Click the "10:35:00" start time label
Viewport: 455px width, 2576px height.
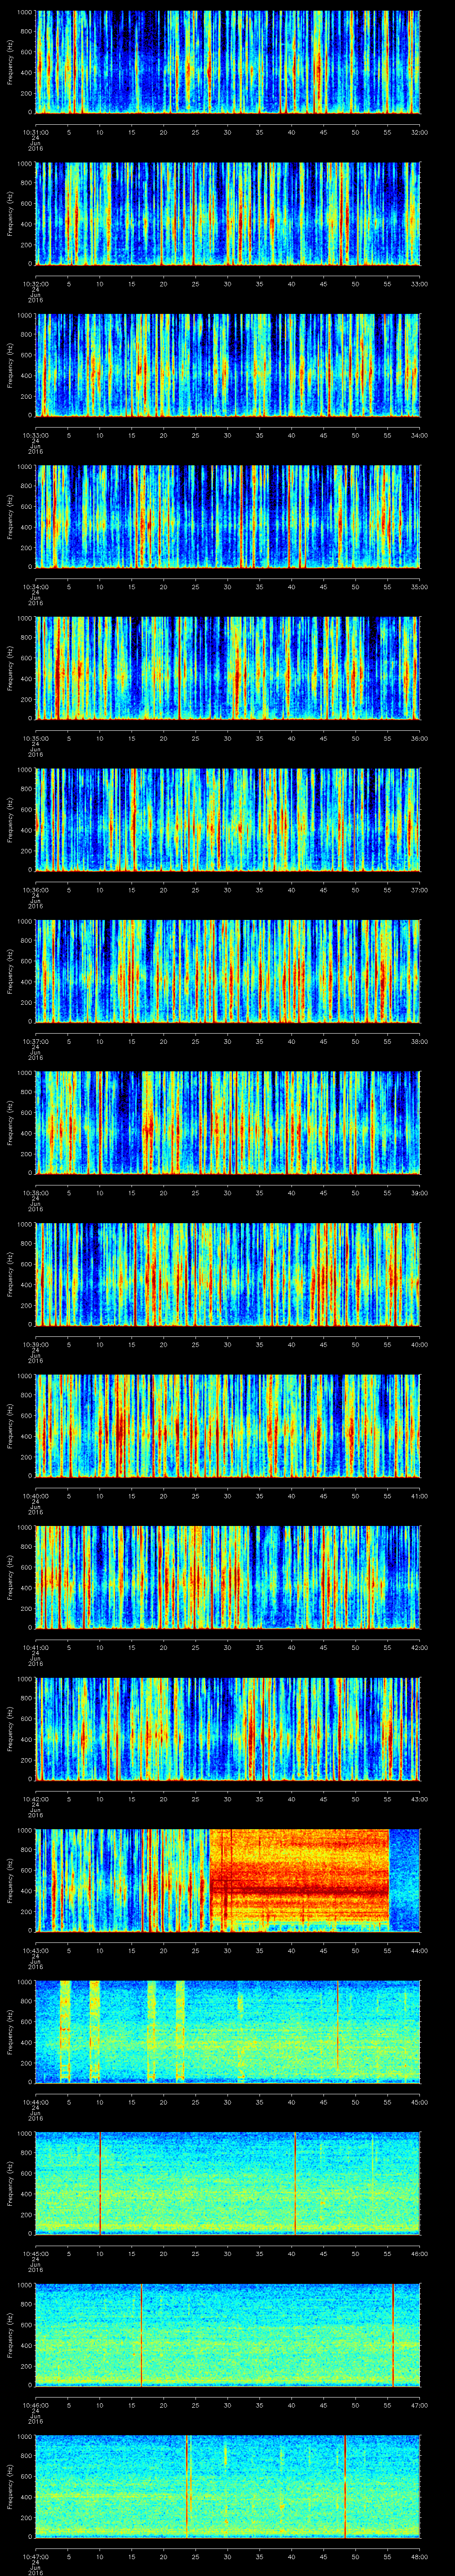[35, 738]
